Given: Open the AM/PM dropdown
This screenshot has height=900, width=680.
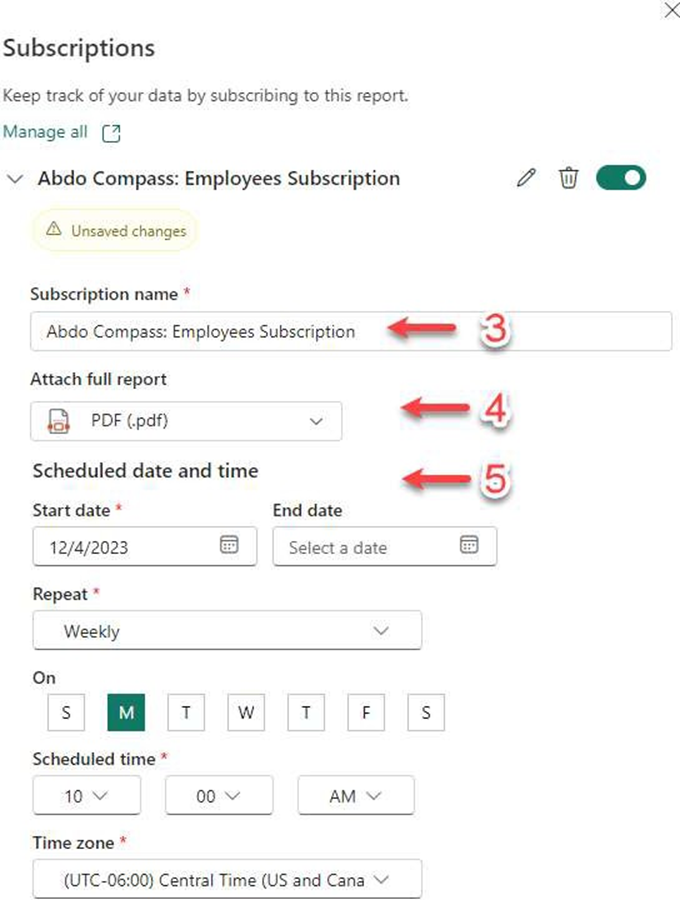Looking at the screenshot, I should tap(356, 796).
